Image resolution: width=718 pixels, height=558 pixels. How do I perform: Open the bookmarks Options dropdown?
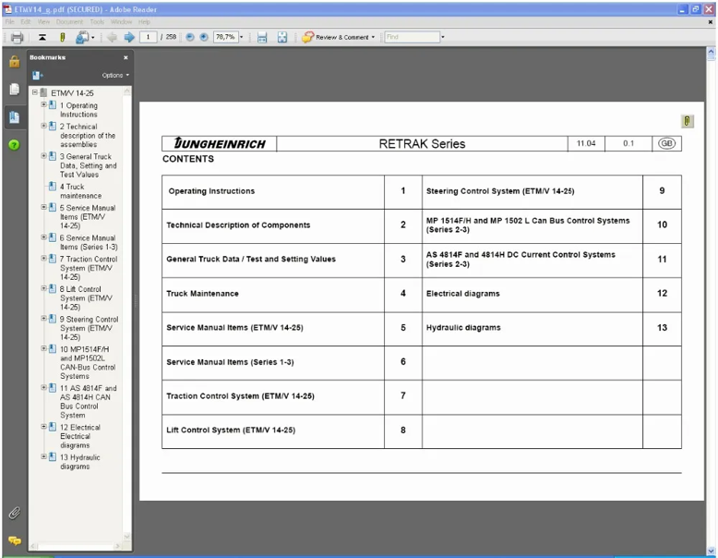115,75
